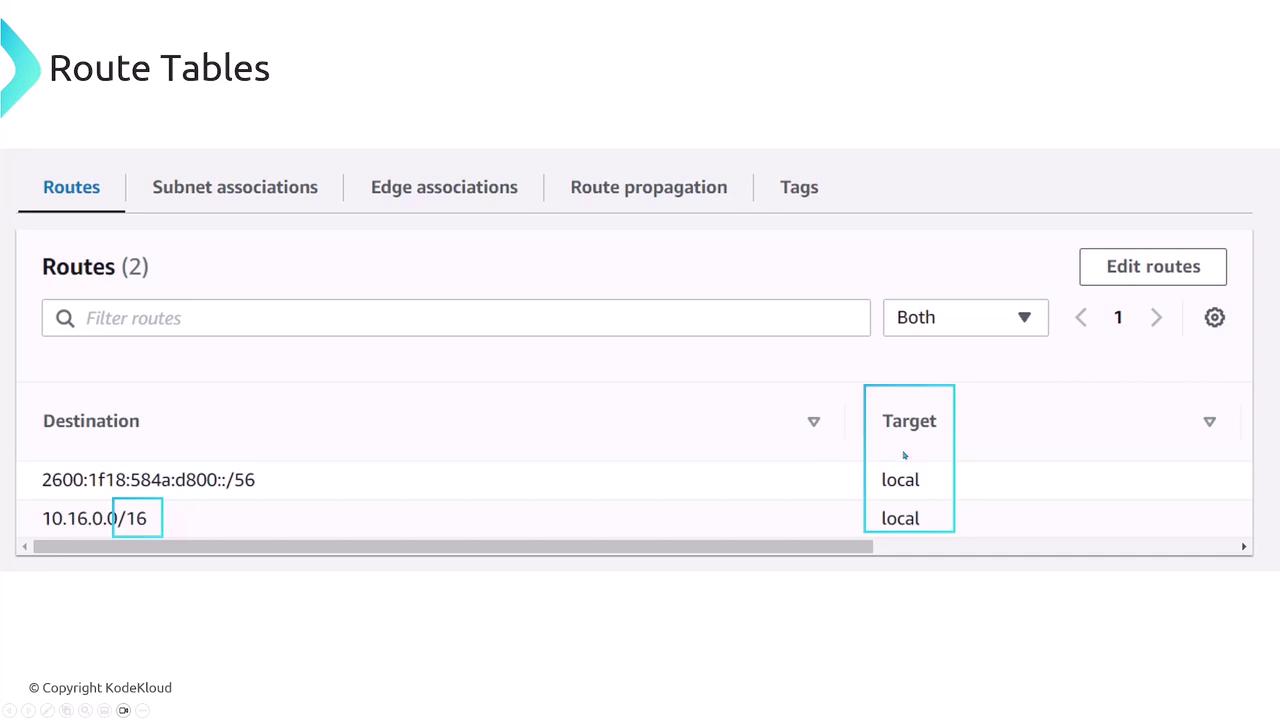Sort routes by Target column arrow
This screenshot has width=1280, height=720.
click(x=1209, y=422)
